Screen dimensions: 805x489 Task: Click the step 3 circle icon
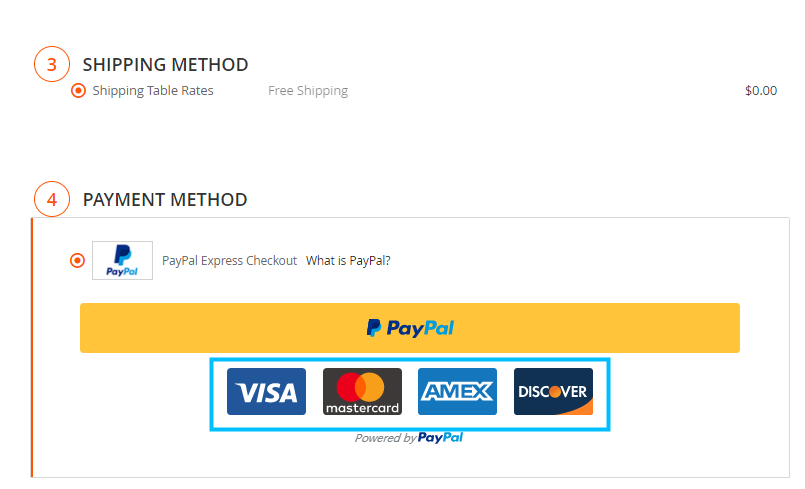coord(52,64)
